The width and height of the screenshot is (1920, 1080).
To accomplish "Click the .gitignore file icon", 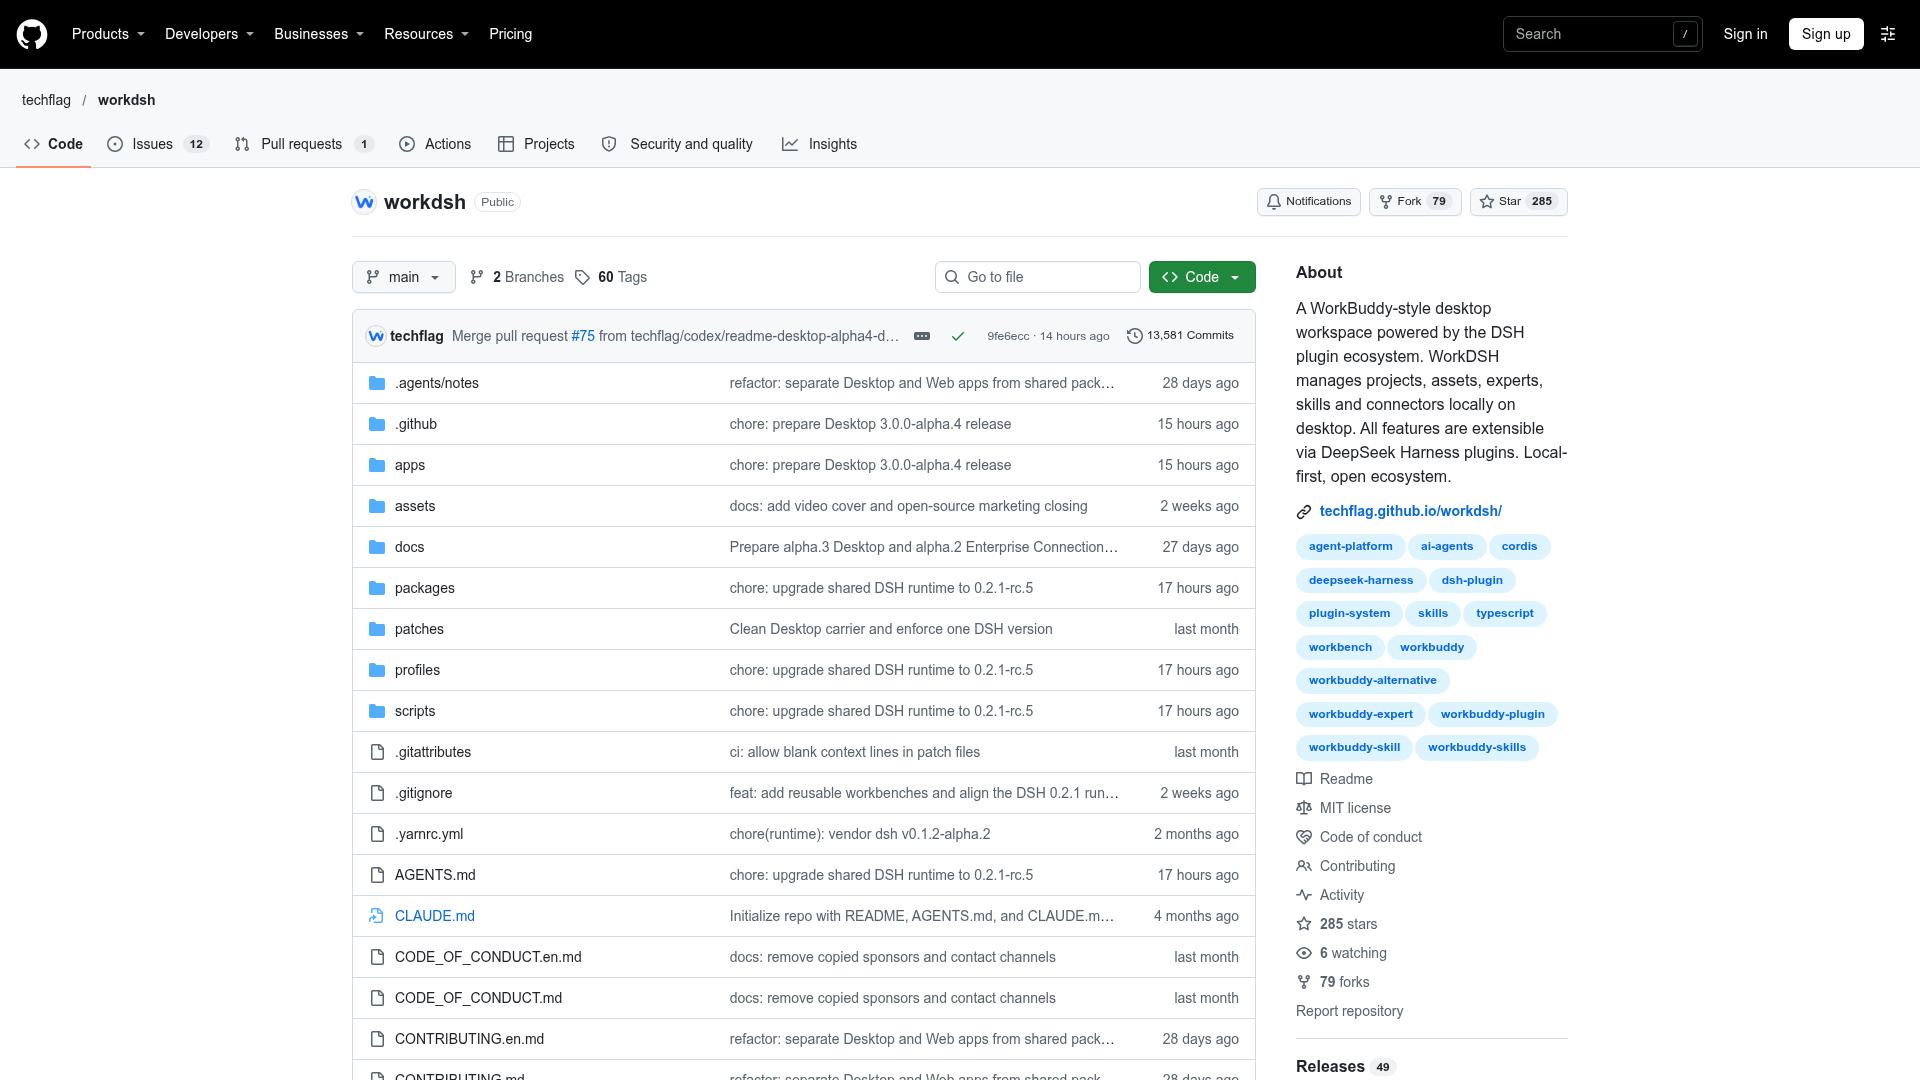I will coord(377,793).
